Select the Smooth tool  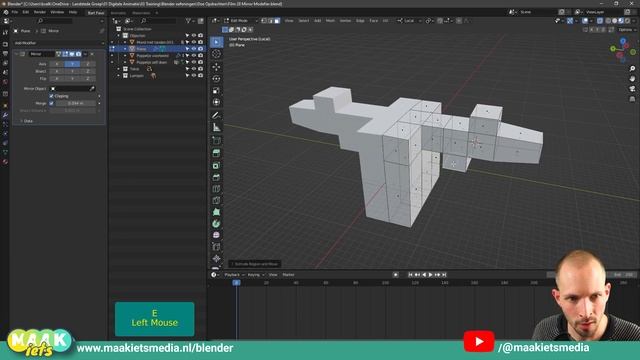(216, 235)
